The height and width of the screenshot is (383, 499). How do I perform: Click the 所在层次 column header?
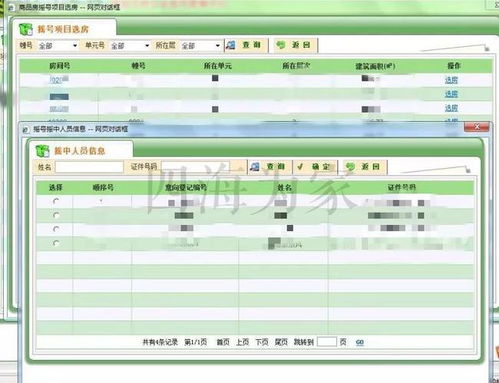point(296,66)
